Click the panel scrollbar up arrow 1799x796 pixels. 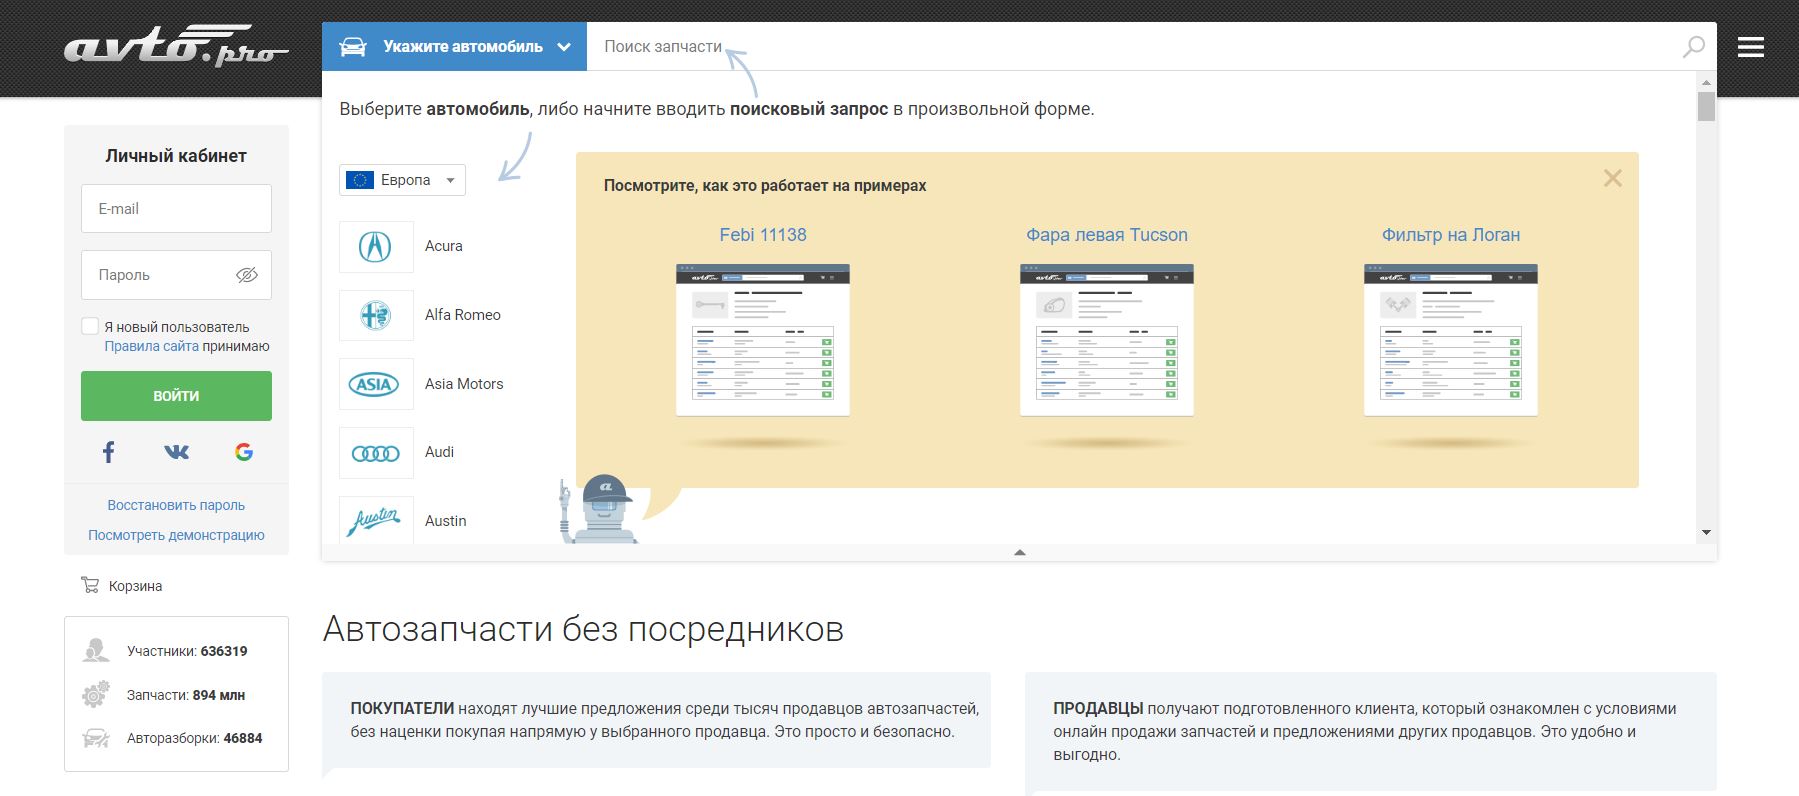1706,82
